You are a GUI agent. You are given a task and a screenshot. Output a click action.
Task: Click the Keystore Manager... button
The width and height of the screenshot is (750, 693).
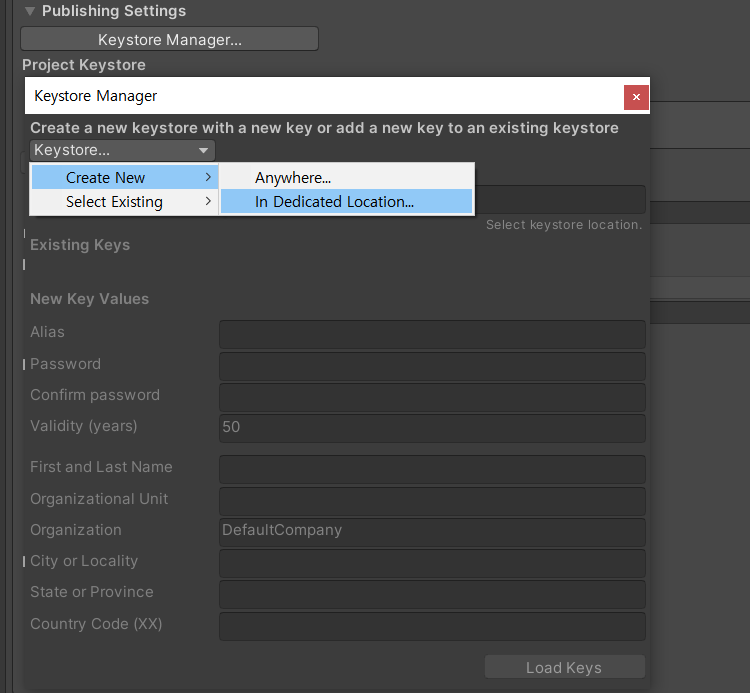click(169, 40)
